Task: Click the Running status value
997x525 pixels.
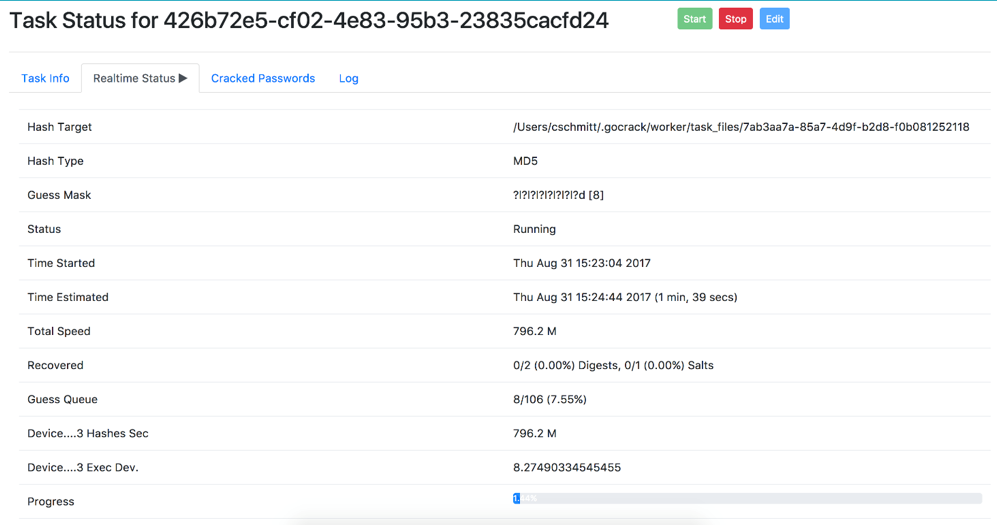Action: 534,229
